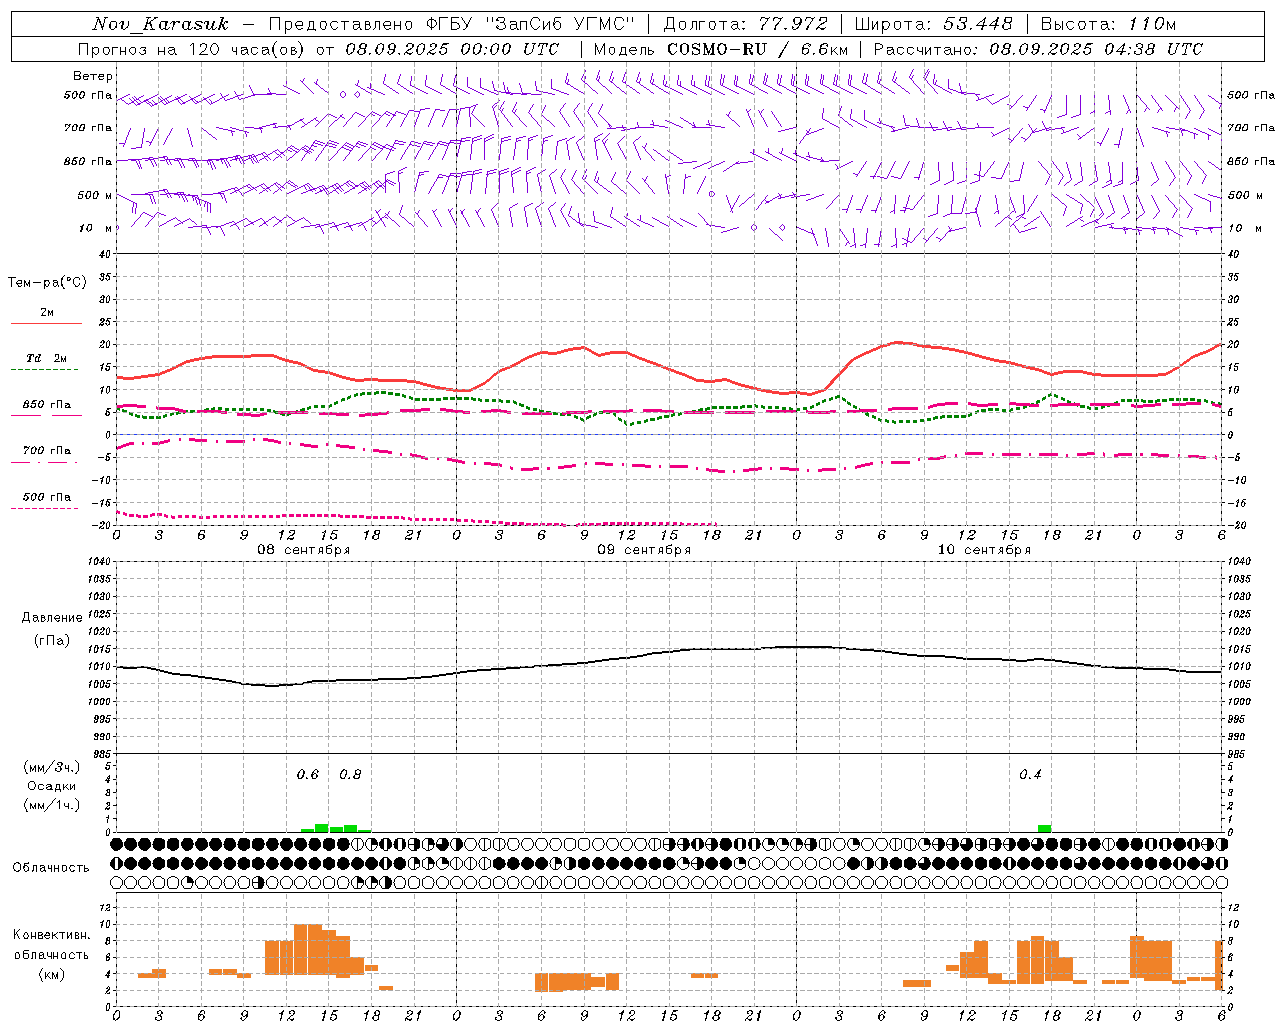Screen dimensions: 1280x1024
Task: Click the precipitation value "0.6"
Action: pyautogui.click(x=308, y=774)
